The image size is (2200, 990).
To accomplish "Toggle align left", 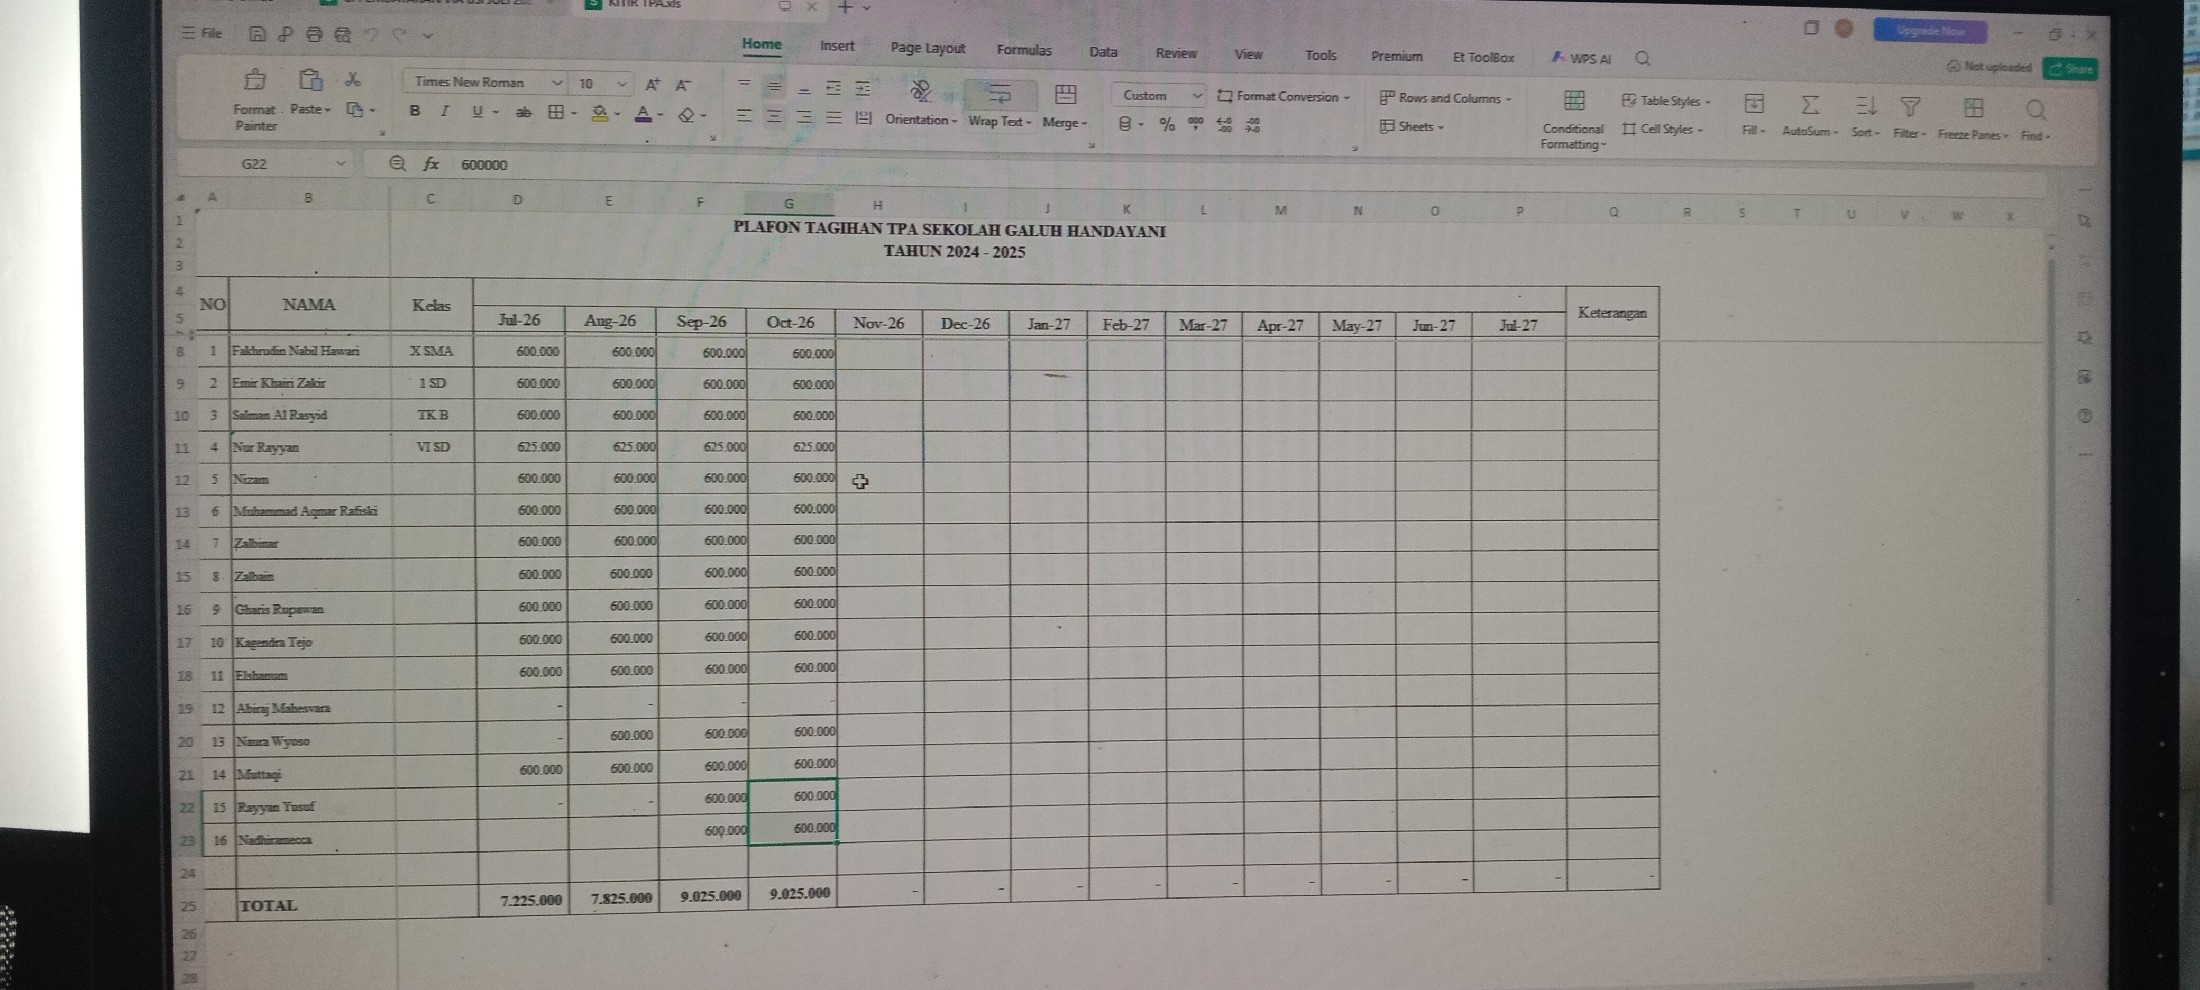I will click(744, 116).
